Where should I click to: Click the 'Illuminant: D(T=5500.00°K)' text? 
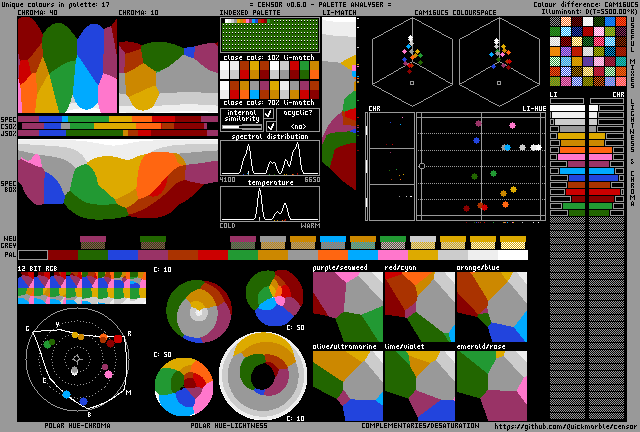pyautogui.click(x=587, y=11)
